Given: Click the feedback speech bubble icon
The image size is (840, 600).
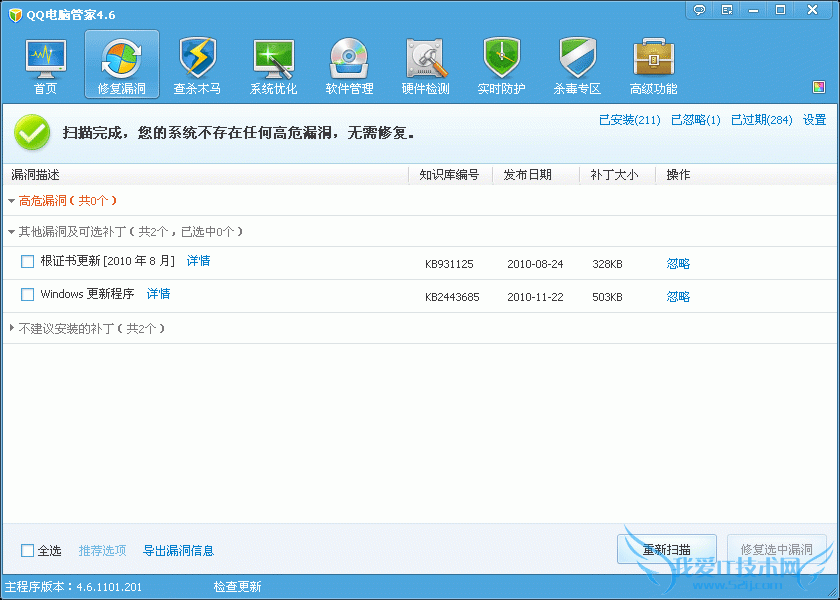Looking at the screenshot, I should [x=700, y=9].
